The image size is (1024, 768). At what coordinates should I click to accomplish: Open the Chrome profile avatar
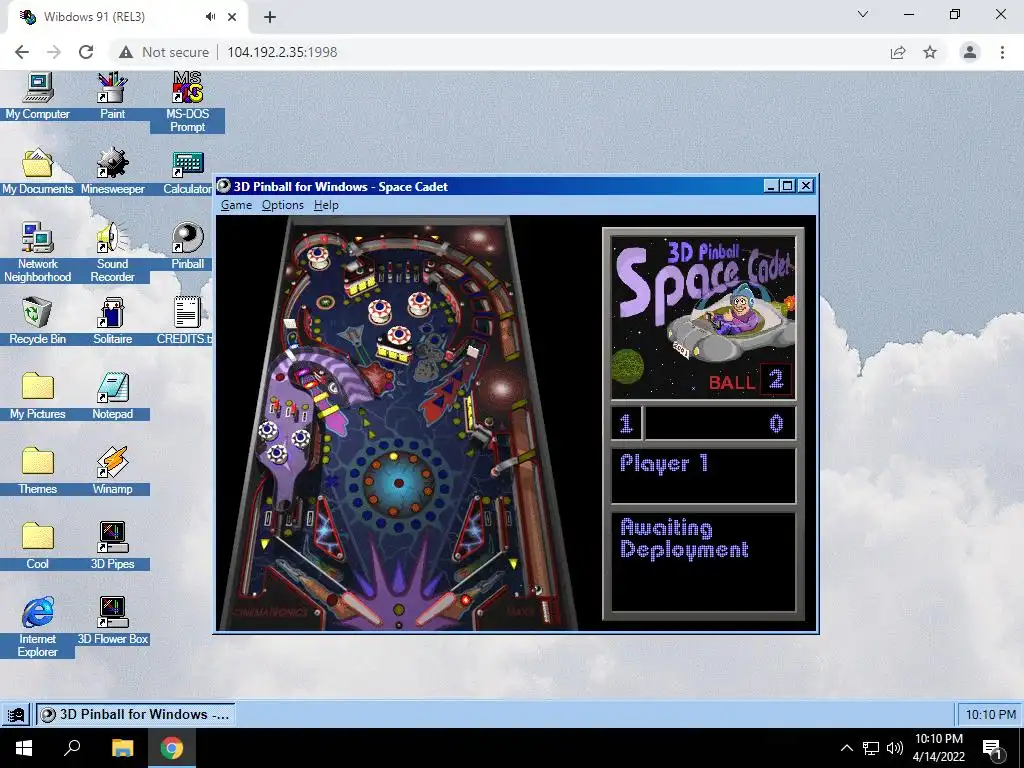(x=970, y=52)
